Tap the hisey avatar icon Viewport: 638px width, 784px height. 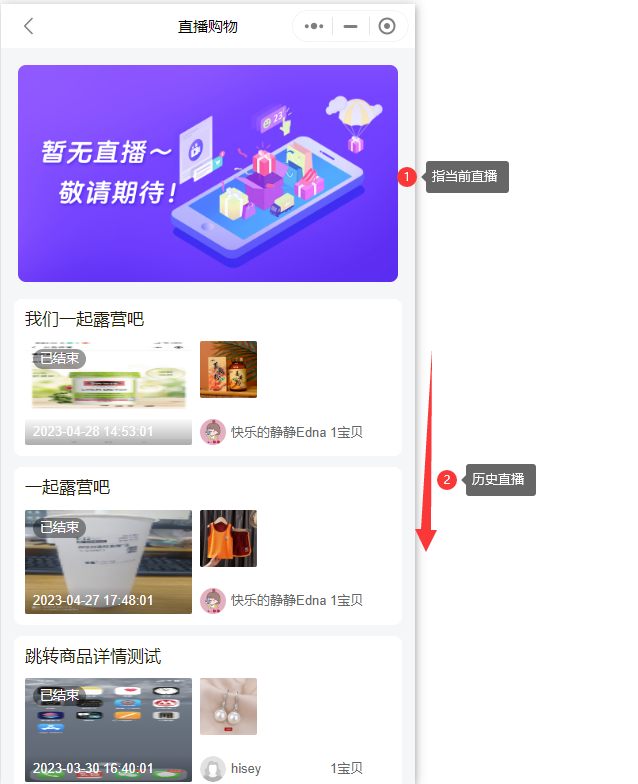[x=212, y=768]
